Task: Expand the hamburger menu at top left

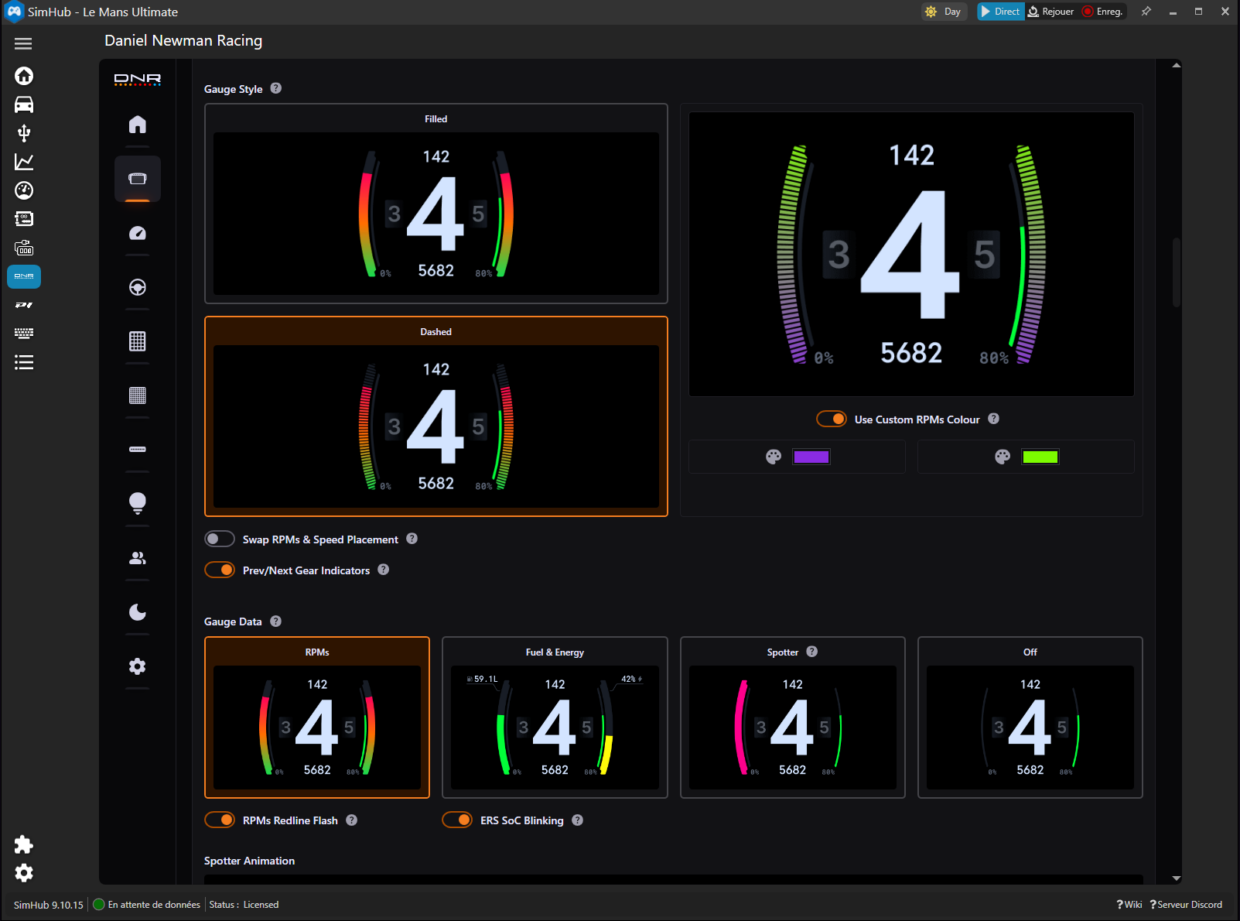Action: click(x=23, y=44)
